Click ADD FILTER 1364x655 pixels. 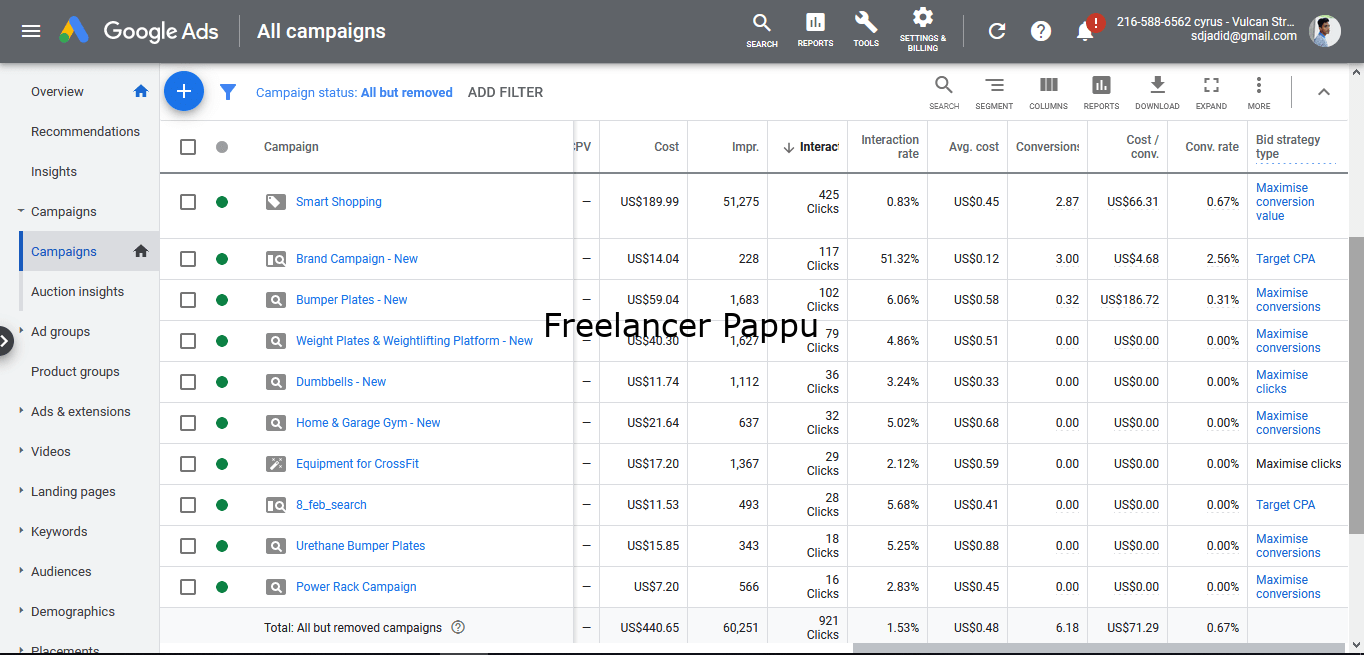(505, 92)
